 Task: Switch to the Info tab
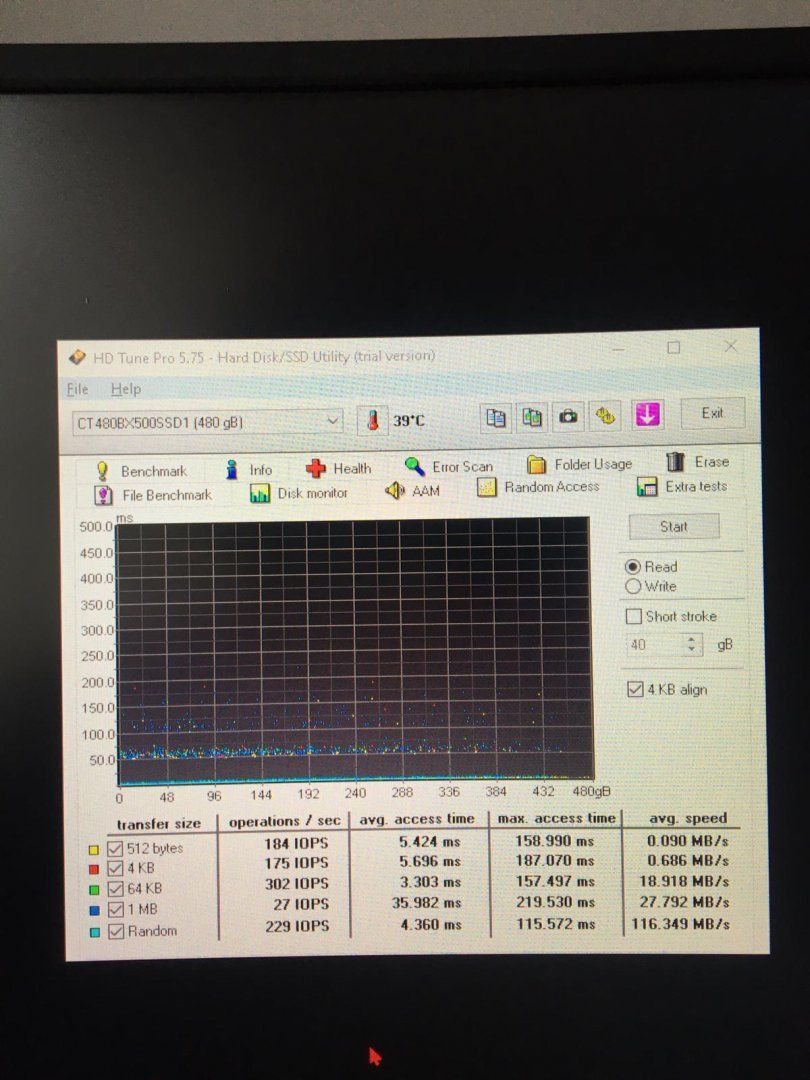click(x=249, y=470)
